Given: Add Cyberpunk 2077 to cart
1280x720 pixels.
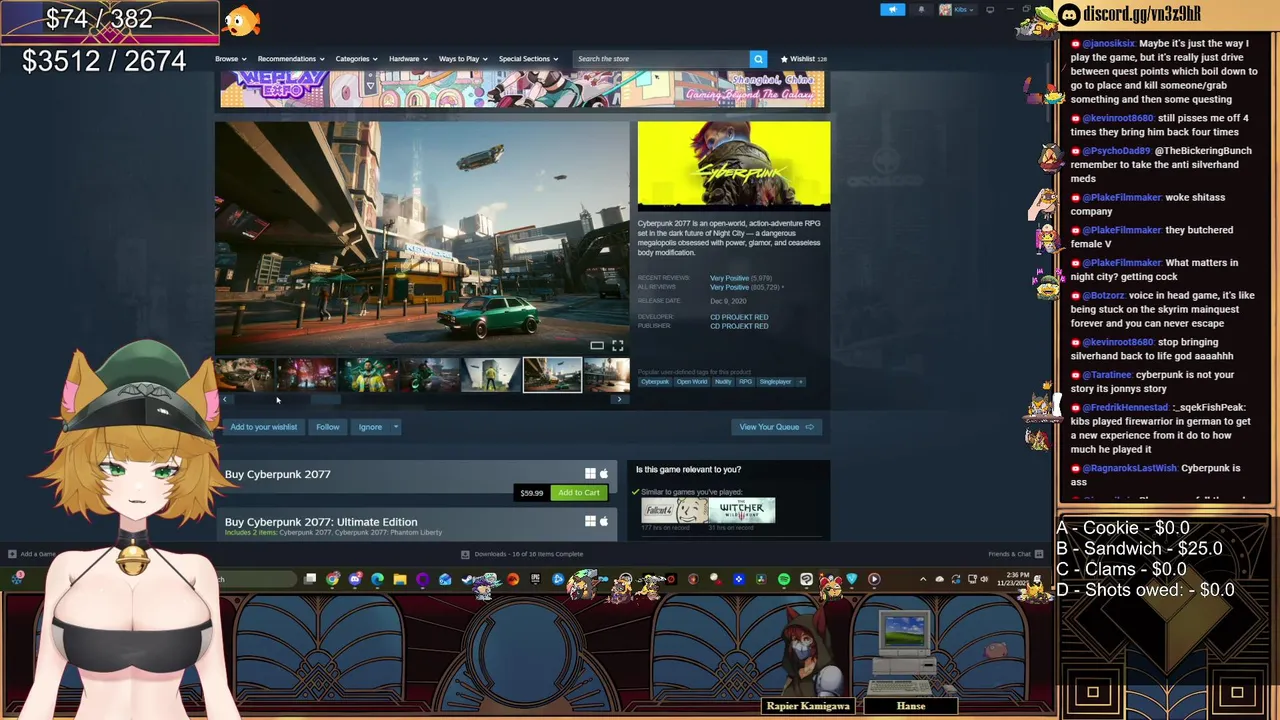Looking at the screenshot, I should [x=579, y=493].
